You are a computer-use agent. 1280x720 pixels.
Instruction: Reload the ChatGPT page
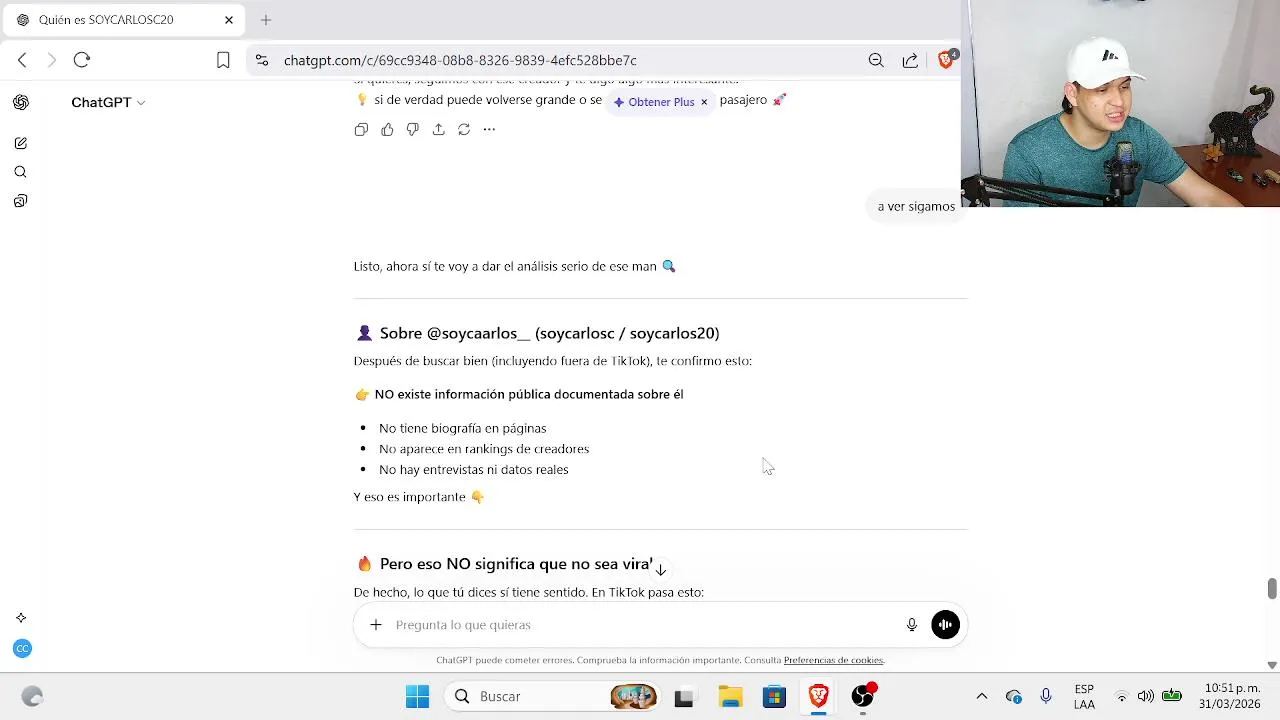coord(82,60)
